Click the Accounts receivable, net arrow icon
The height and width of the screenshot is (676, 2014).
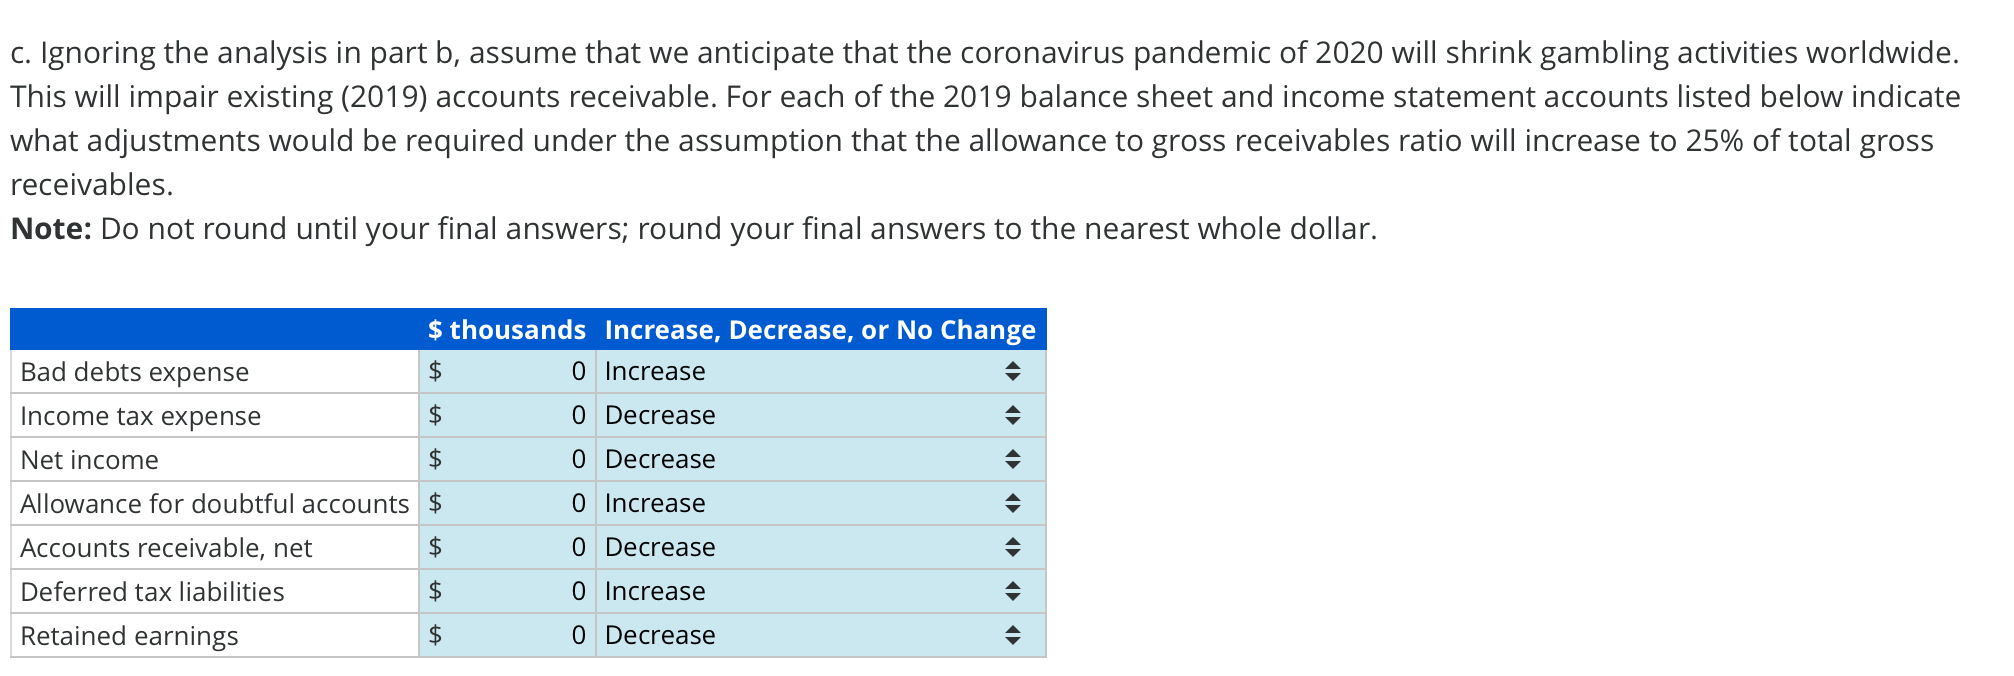click(x=1012, y=547)
